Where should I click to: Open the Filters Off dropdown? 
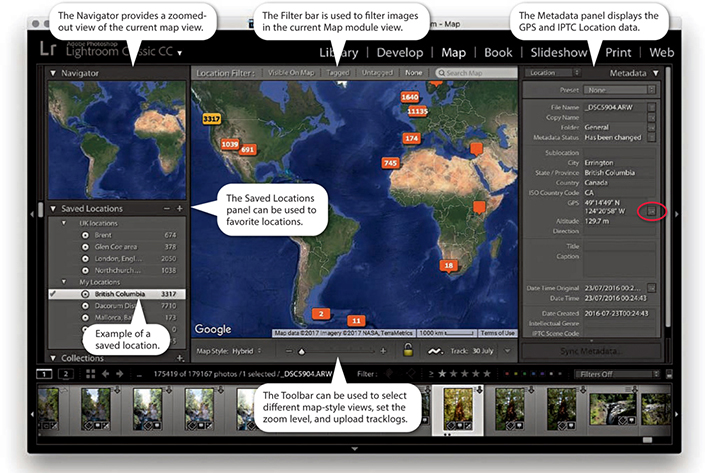coord(617,374)
